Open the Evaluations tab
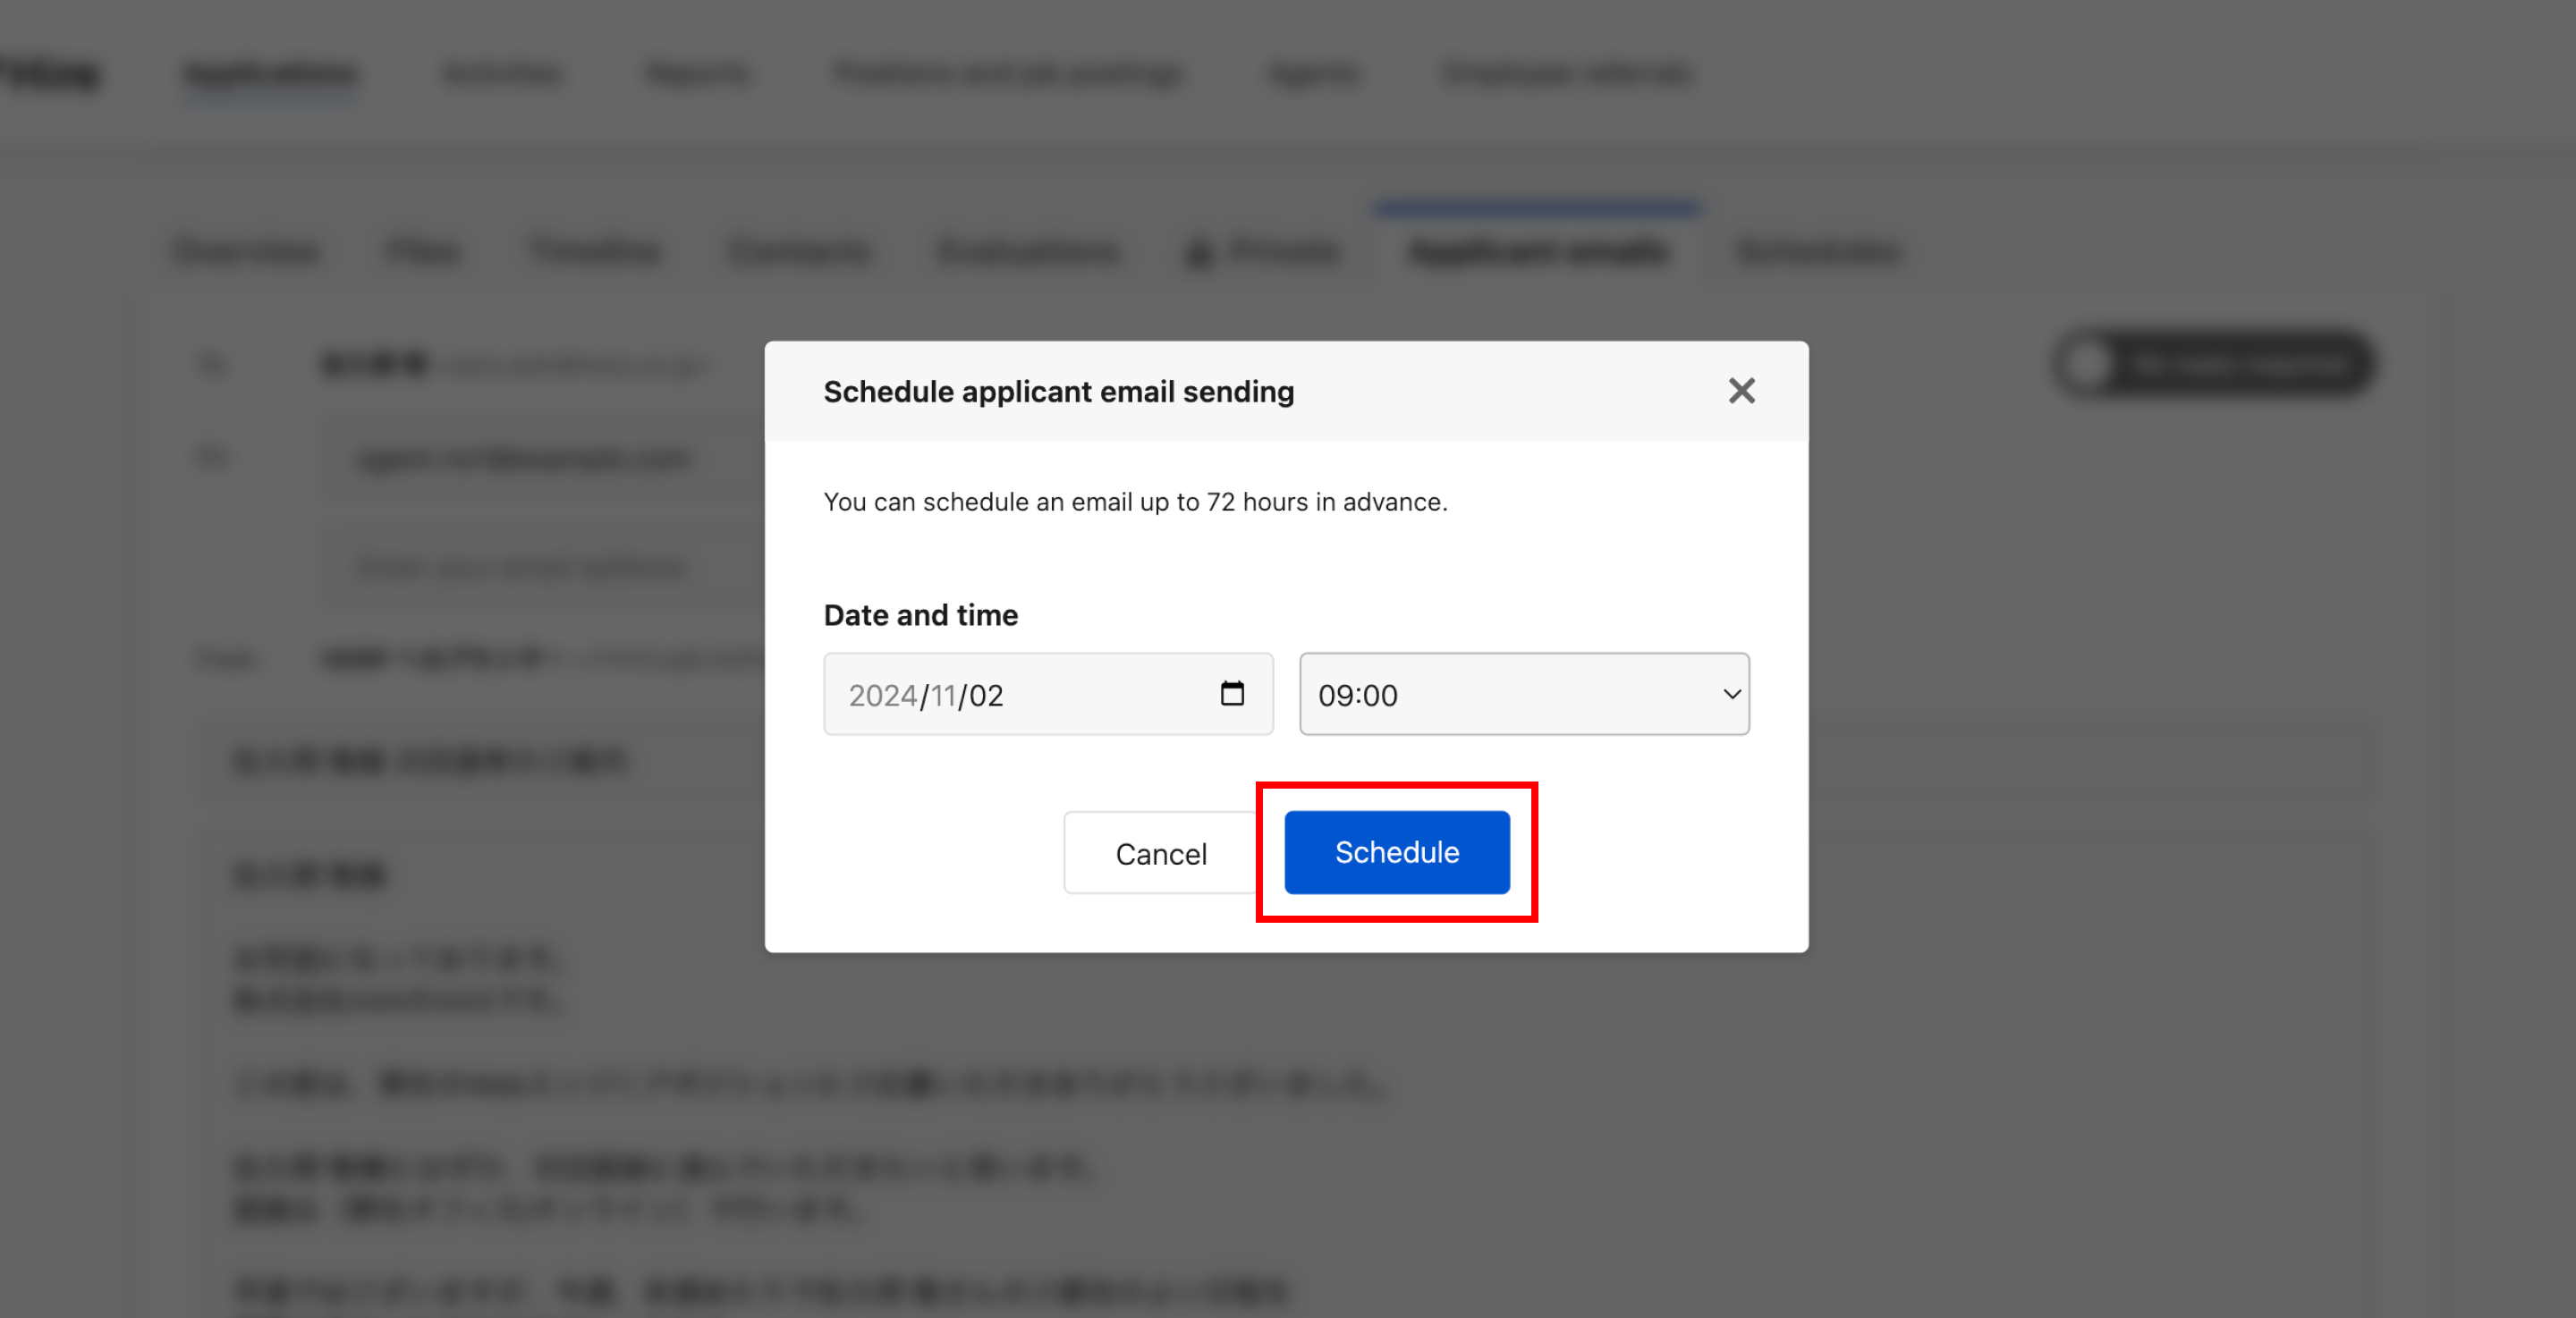Image resolution: width=2576 pixels, height=1318 pixels. 1028,251
